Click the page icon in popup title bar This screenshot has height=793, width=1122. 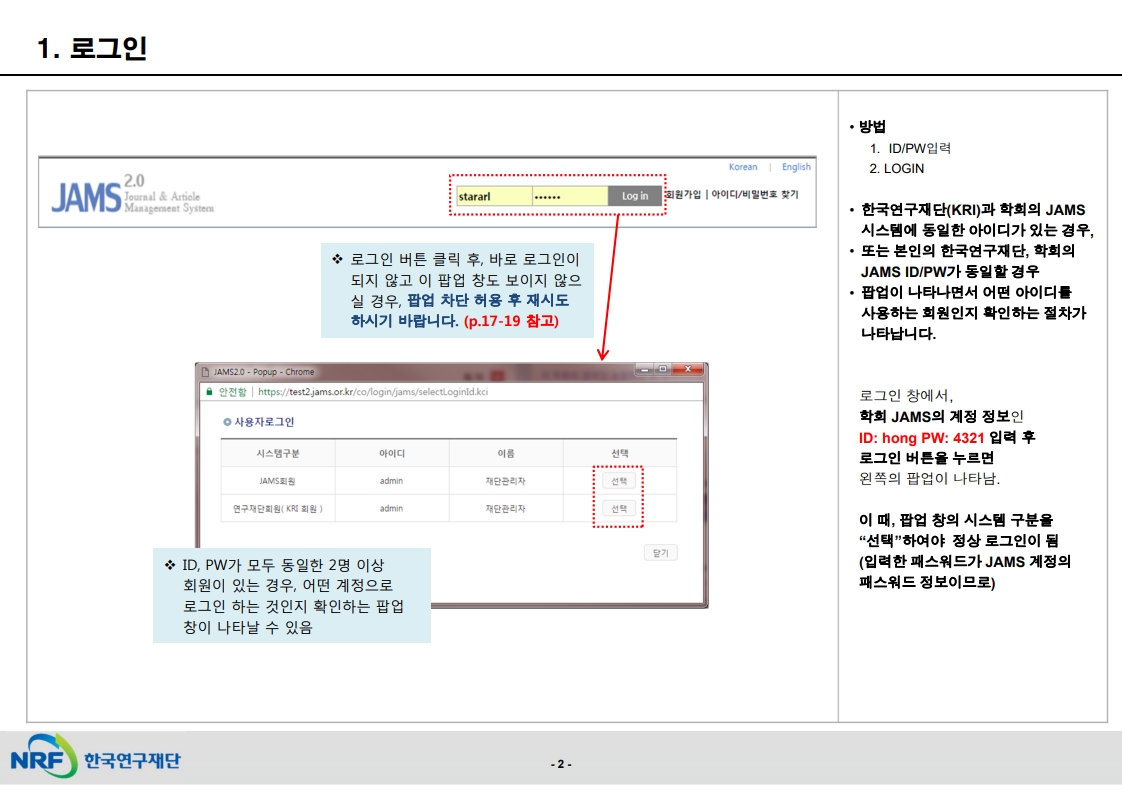pos(205,372)
